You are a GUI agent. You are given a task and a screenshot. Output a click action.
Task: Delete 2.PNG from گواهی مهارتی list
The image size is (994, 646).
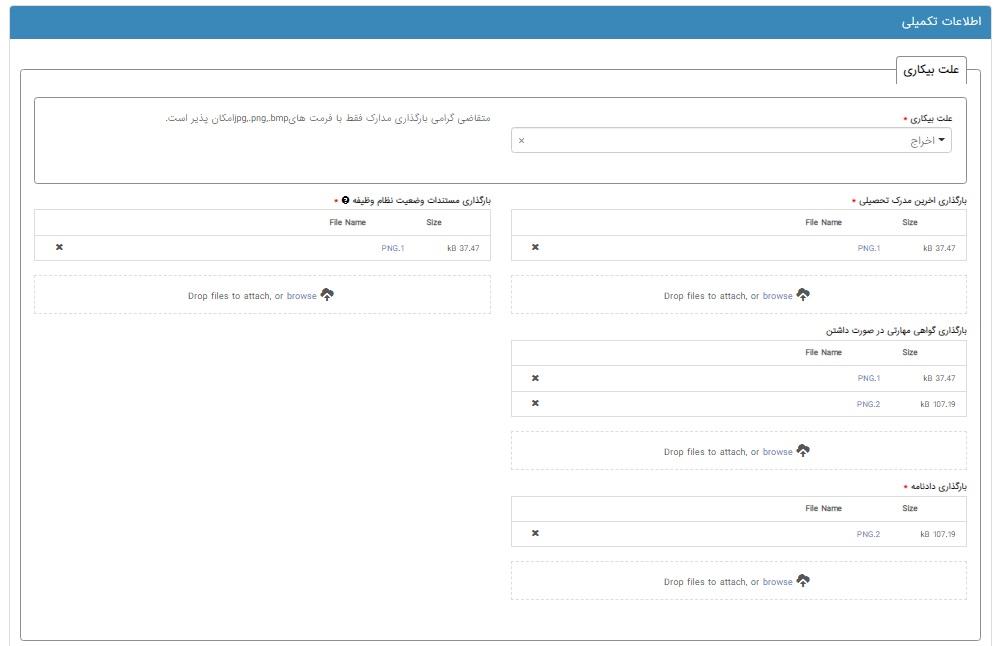click(x=535, y=403)
